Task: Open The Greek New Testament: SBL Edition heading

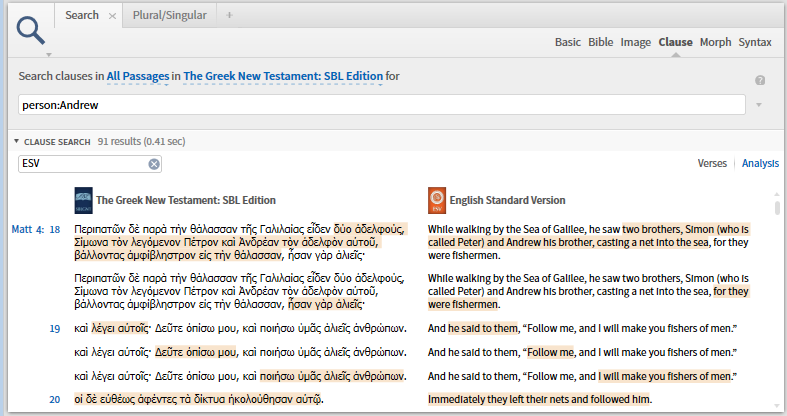Action: [186, 200]
